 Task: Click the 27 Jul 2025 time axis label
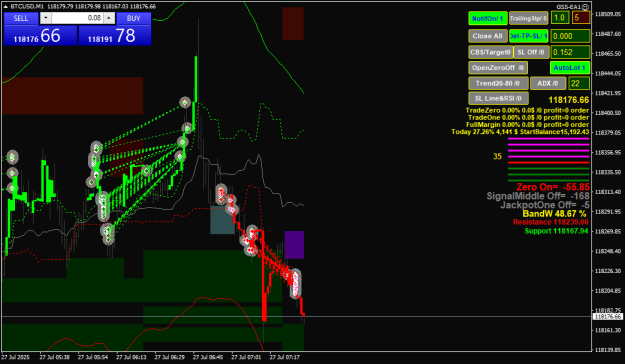(x=16, y=357)
